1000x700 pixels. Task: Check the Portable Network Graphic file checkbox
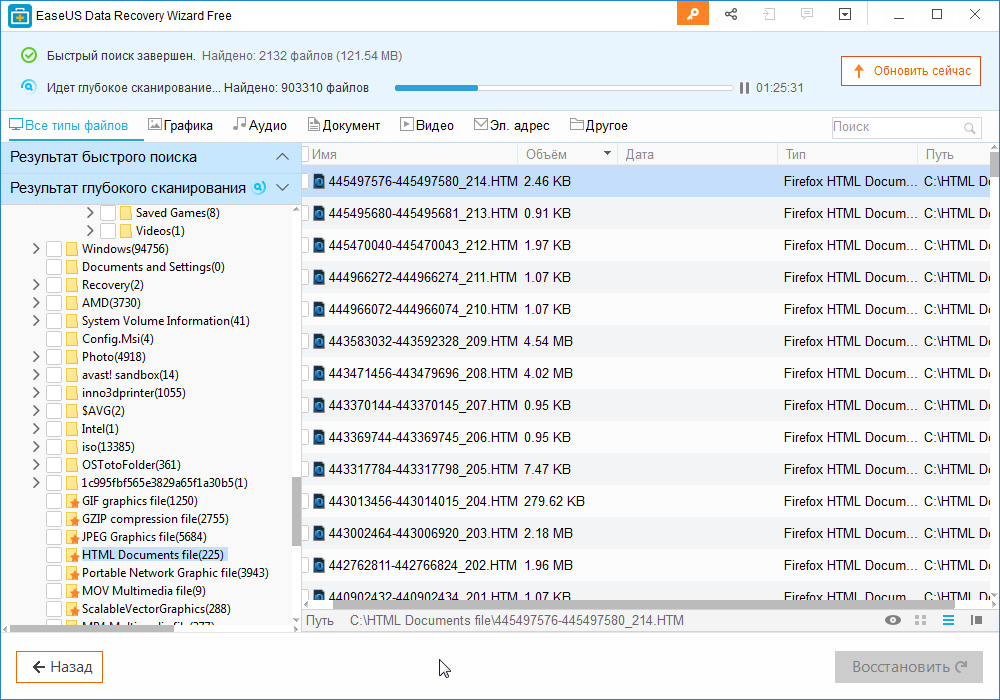point(54,573)
